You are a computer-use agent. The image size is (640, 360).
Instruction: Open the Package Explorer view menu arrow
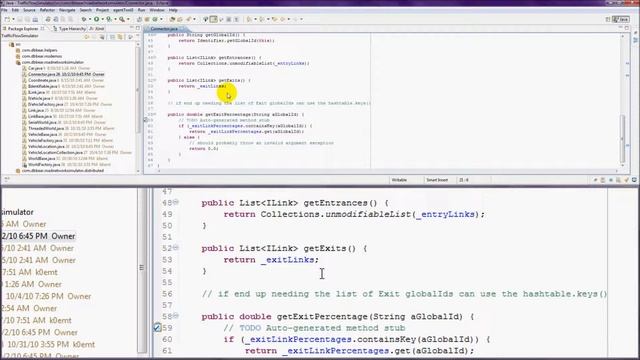[x=130, y=37]
